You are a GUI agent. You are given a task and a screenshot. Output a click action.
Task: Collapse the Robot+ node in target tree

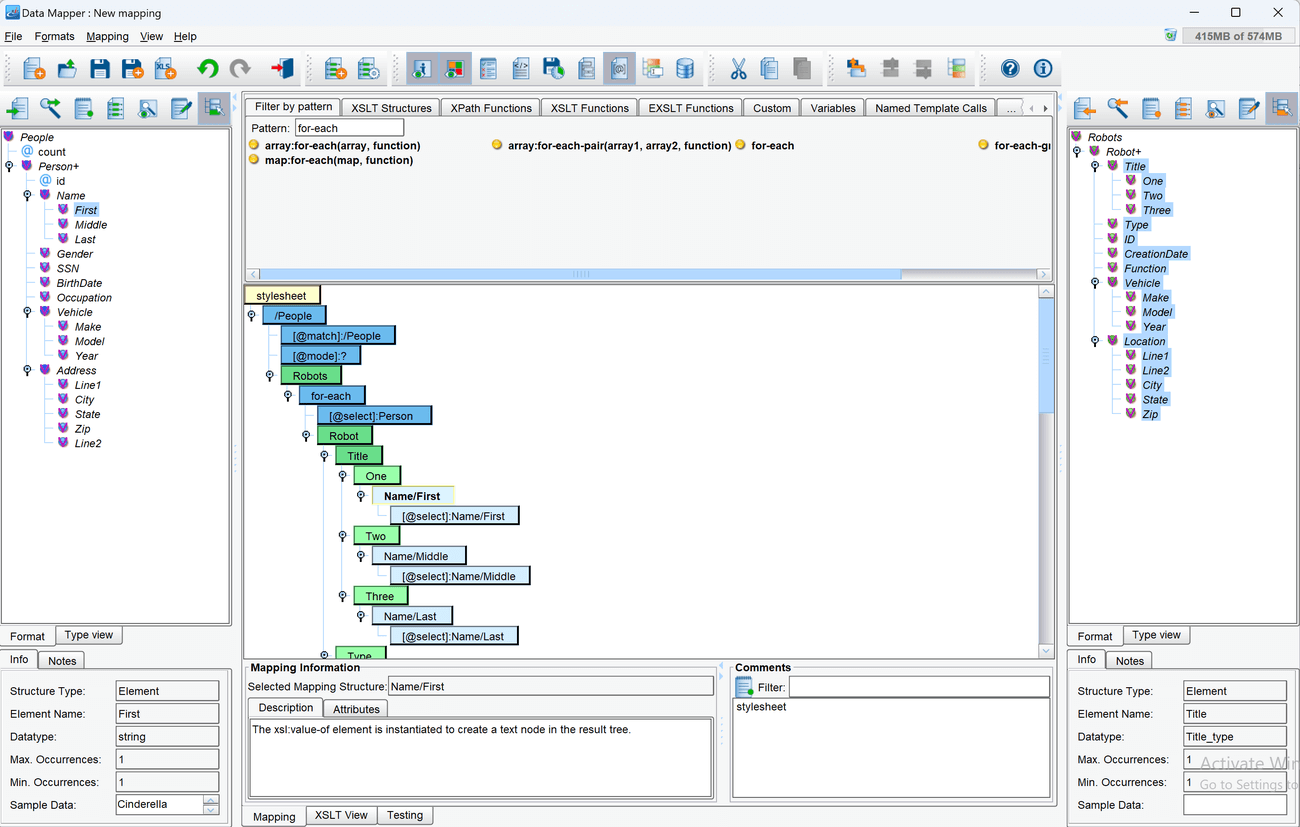pos(1077,152)
